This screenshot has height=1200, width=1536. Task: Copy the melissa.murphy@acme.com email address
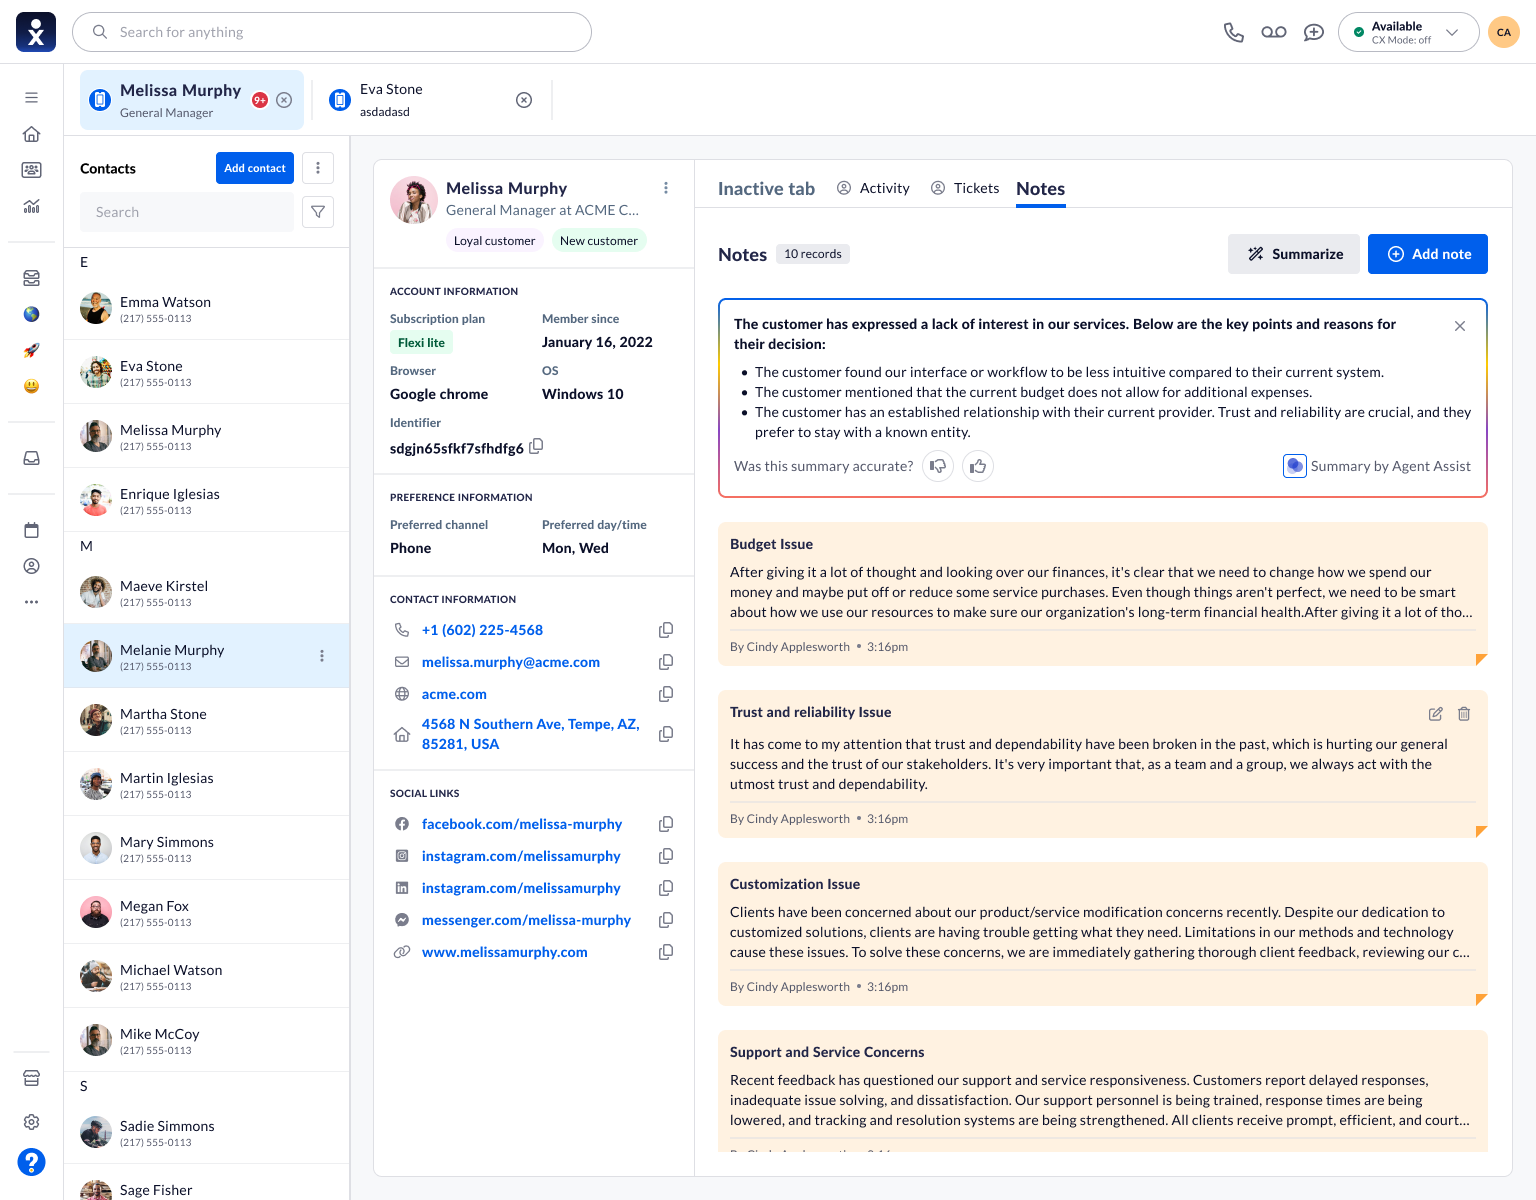tap(666, 662)
